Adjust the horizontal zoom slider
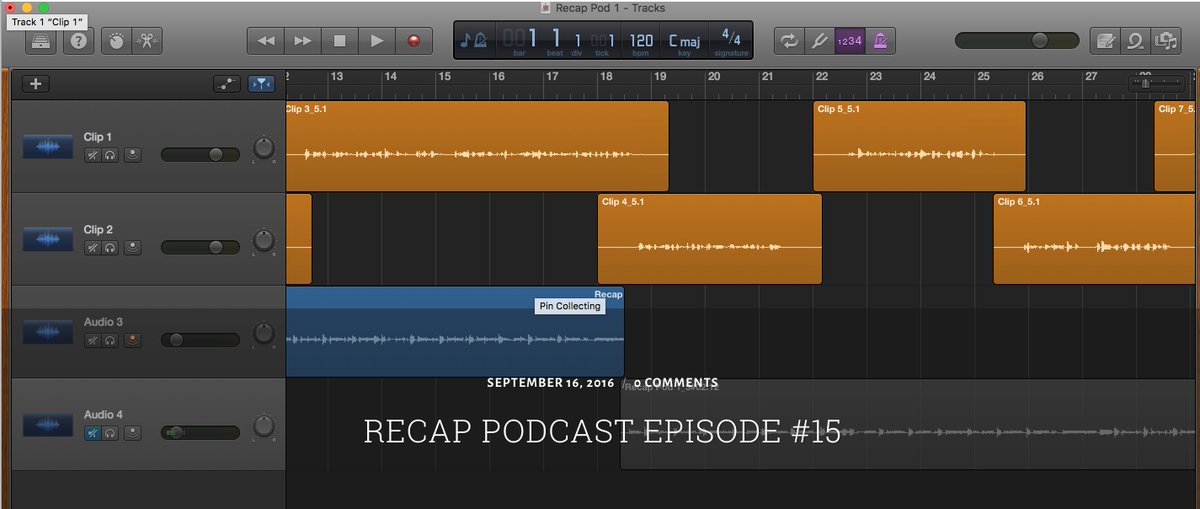The image size is (1200, 509). [x=1154, y=84]
